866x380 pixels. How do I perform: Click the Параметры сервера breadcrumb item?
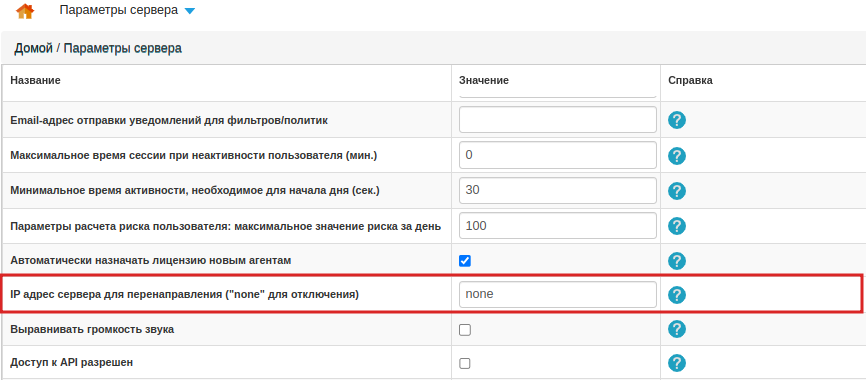123,49
